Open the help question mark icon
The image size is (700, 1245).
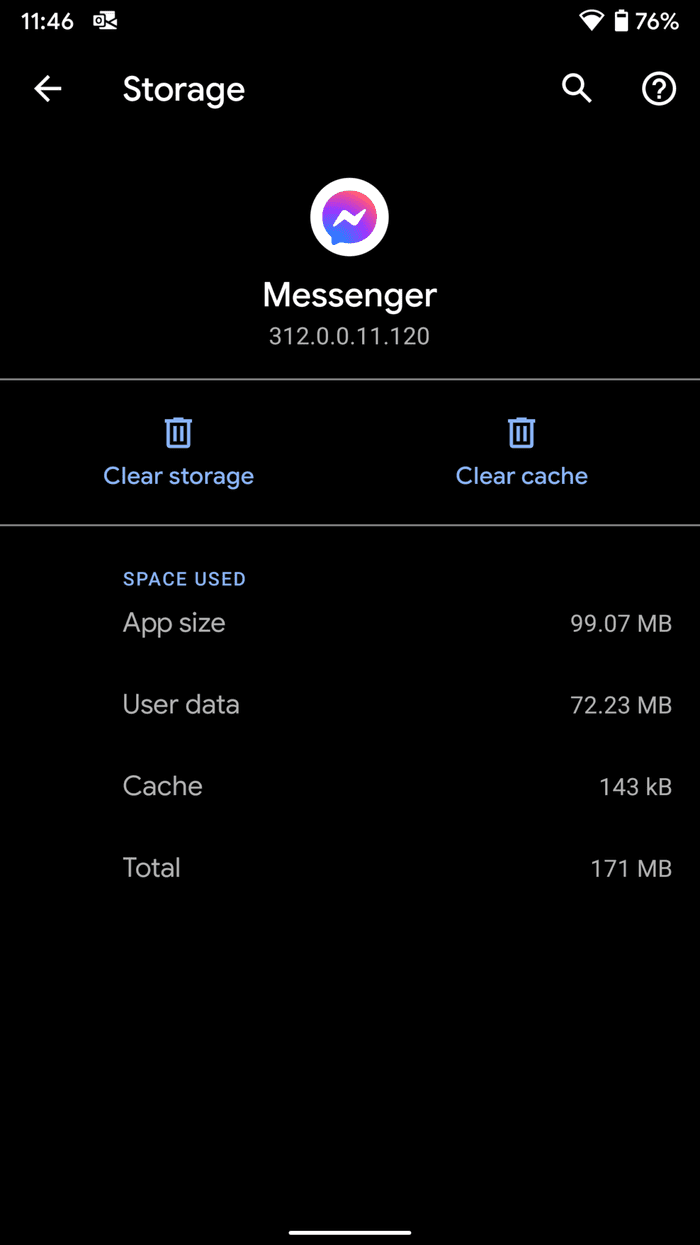(659, 89)
